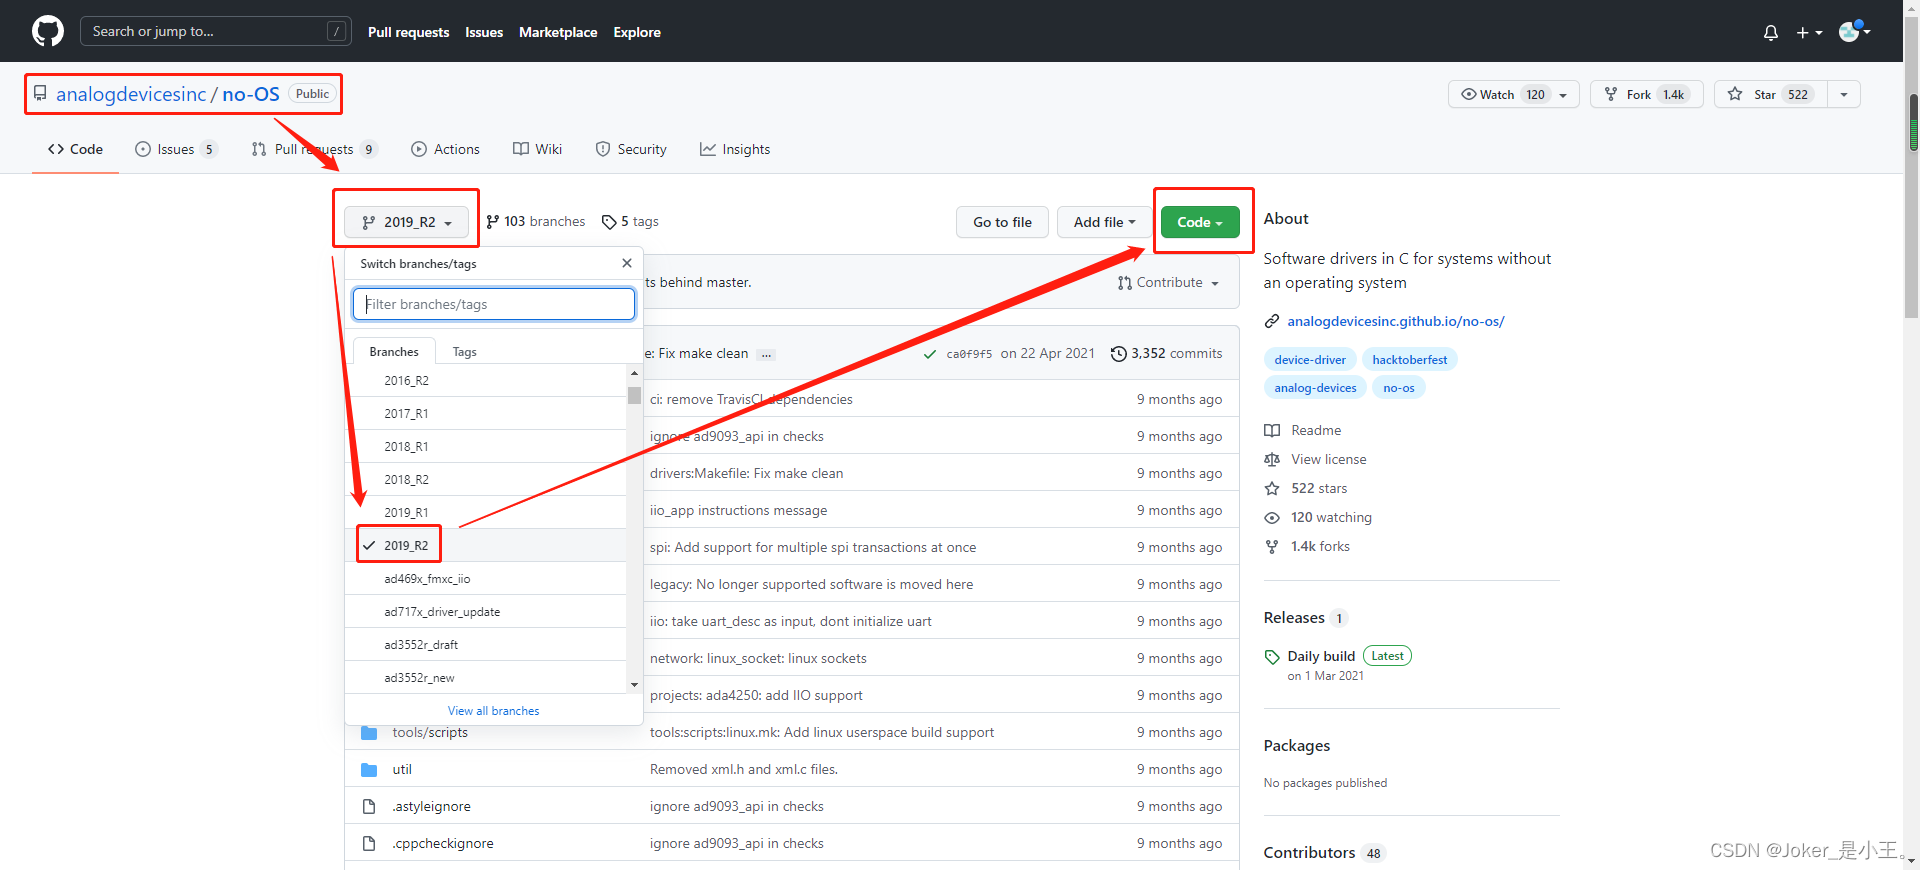Open the Explore menu item
This screenshot has width=1920, height=870.
[x=637, y=32]
